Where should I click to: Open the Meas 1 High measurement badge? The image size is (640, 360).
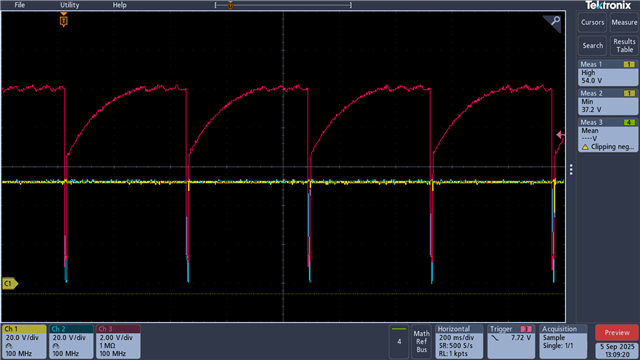[608, 73]
